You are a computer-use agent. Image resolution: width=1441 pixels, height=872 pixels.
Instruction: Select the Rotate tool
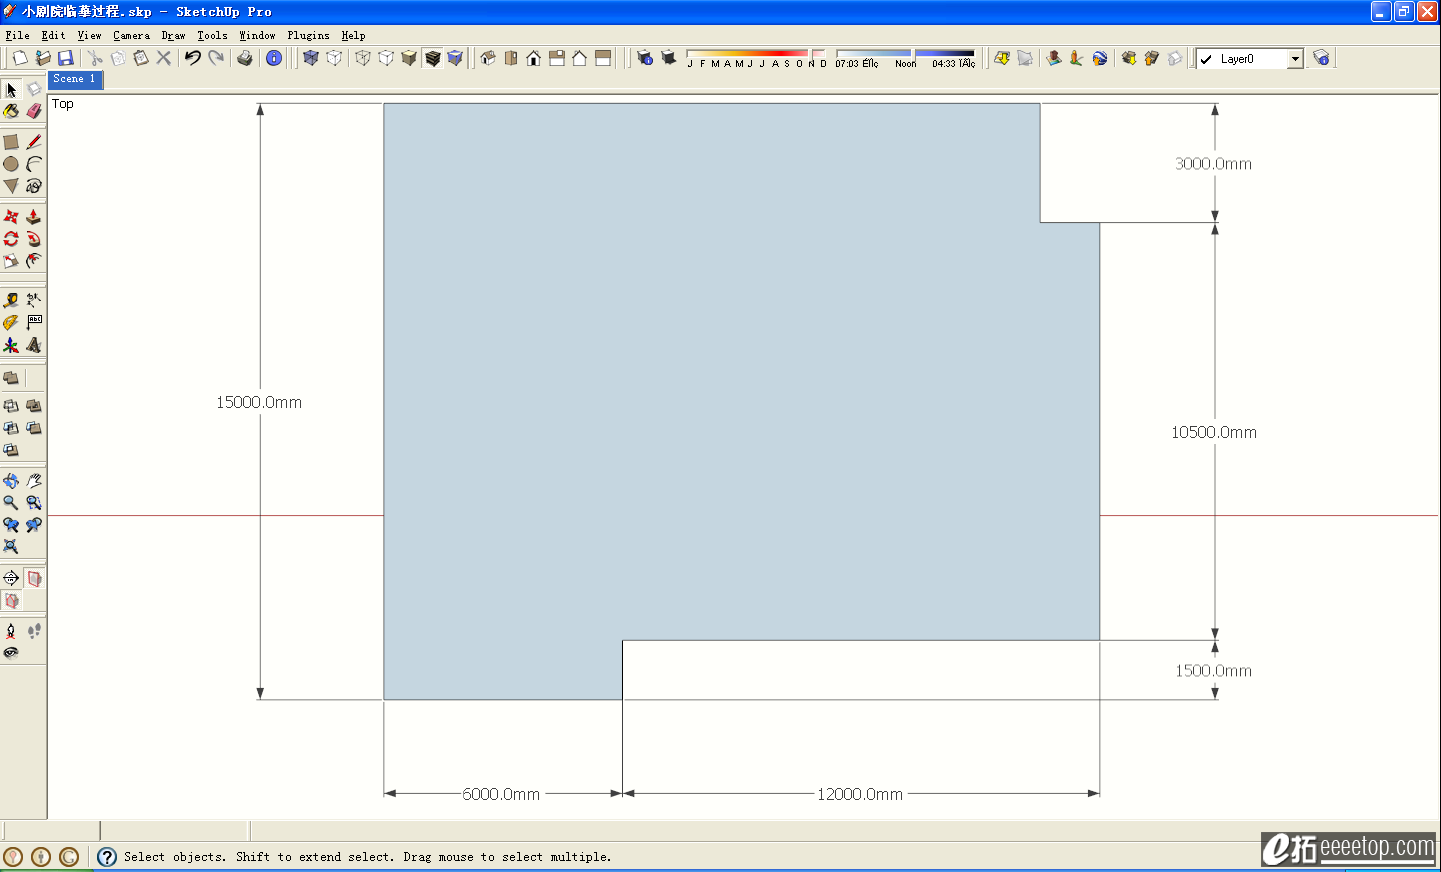click(11, 239)
